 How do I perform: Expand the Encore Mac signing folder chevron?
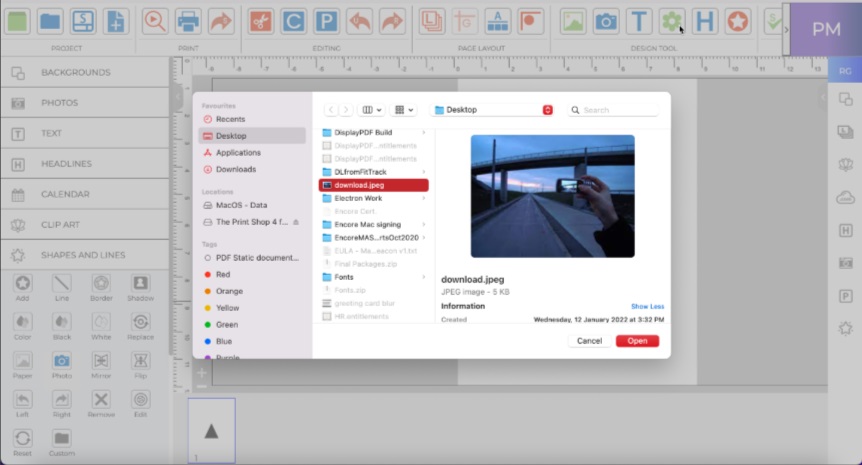(x=424, y=225)
